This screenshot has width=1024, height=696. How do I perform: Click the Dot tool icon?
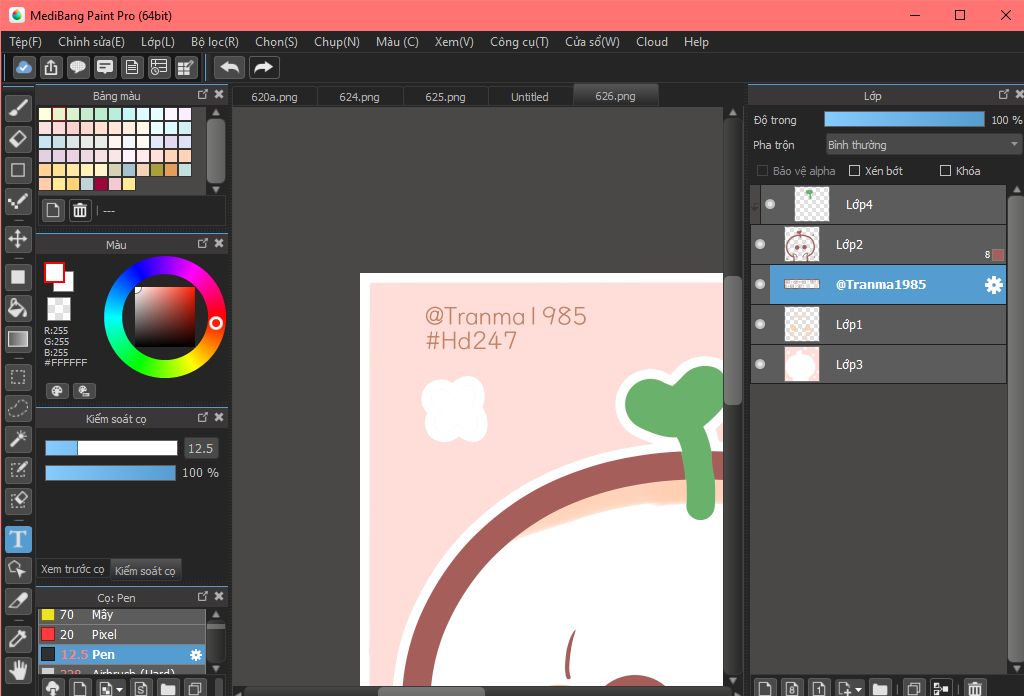[18, 201]
